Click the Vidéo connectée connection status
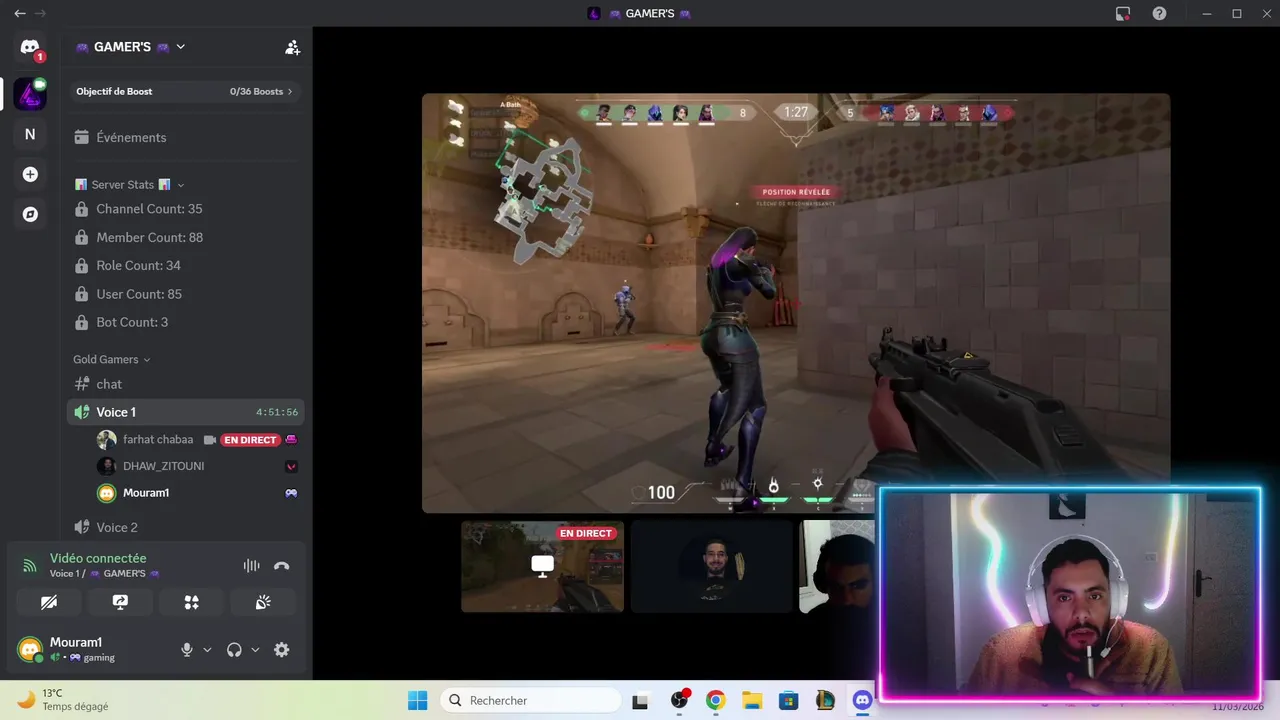The width and height of the screenshot is (1280, 720). click(x=98, y=558)
